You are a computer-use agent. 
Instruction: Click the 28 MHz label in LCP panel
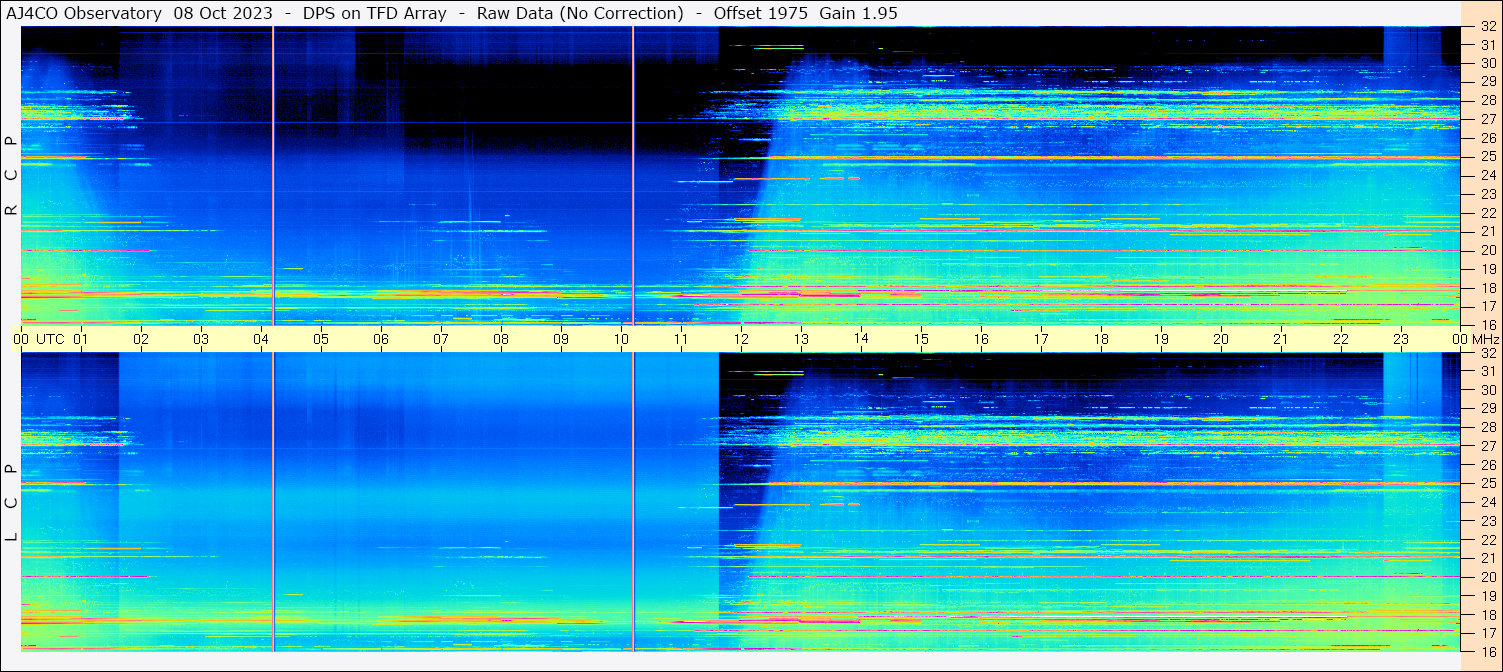(x=1487, y=428)
